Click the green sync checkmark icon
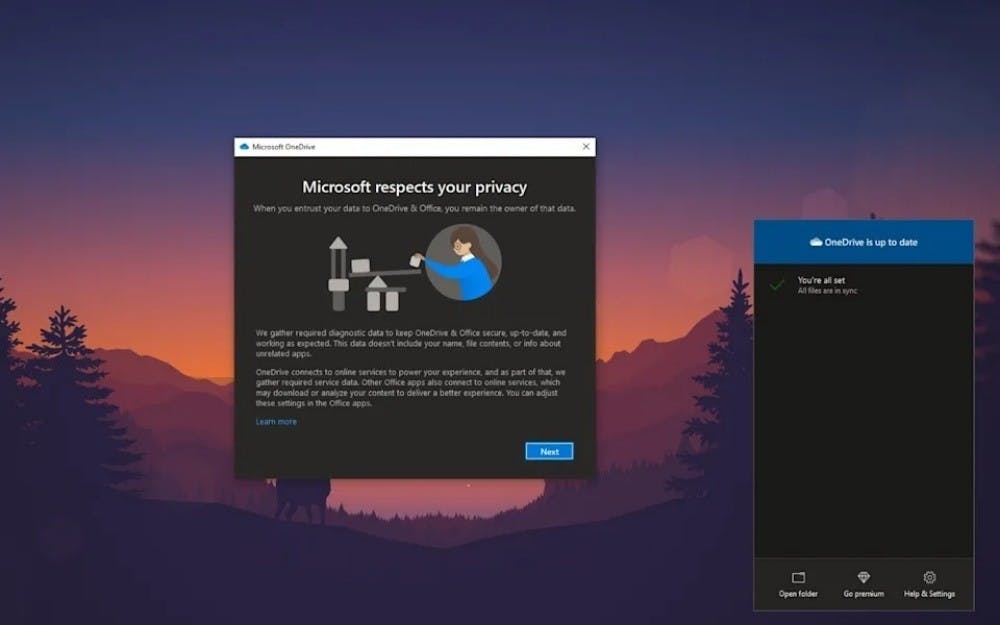 coord(777,285)
